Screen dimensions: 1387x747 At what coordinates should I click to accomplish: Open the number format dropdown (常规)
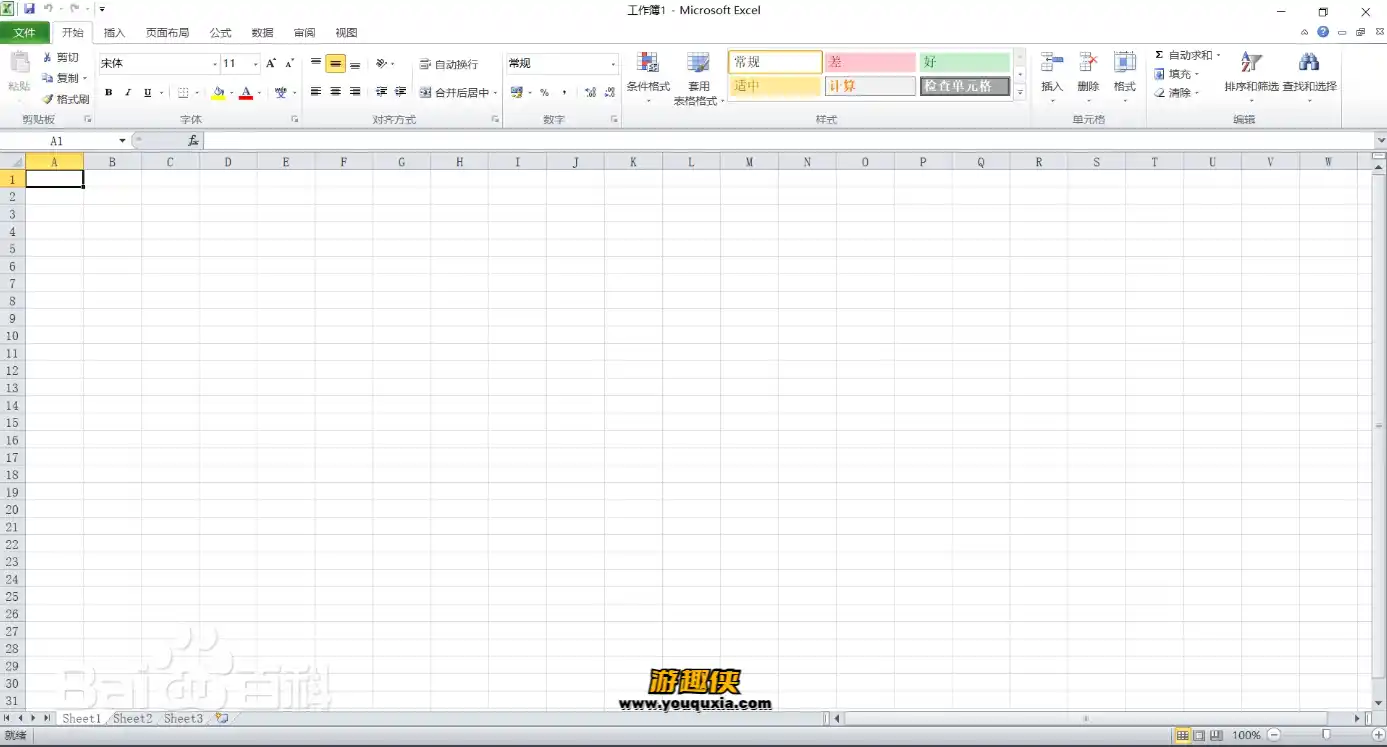[613, 64]
